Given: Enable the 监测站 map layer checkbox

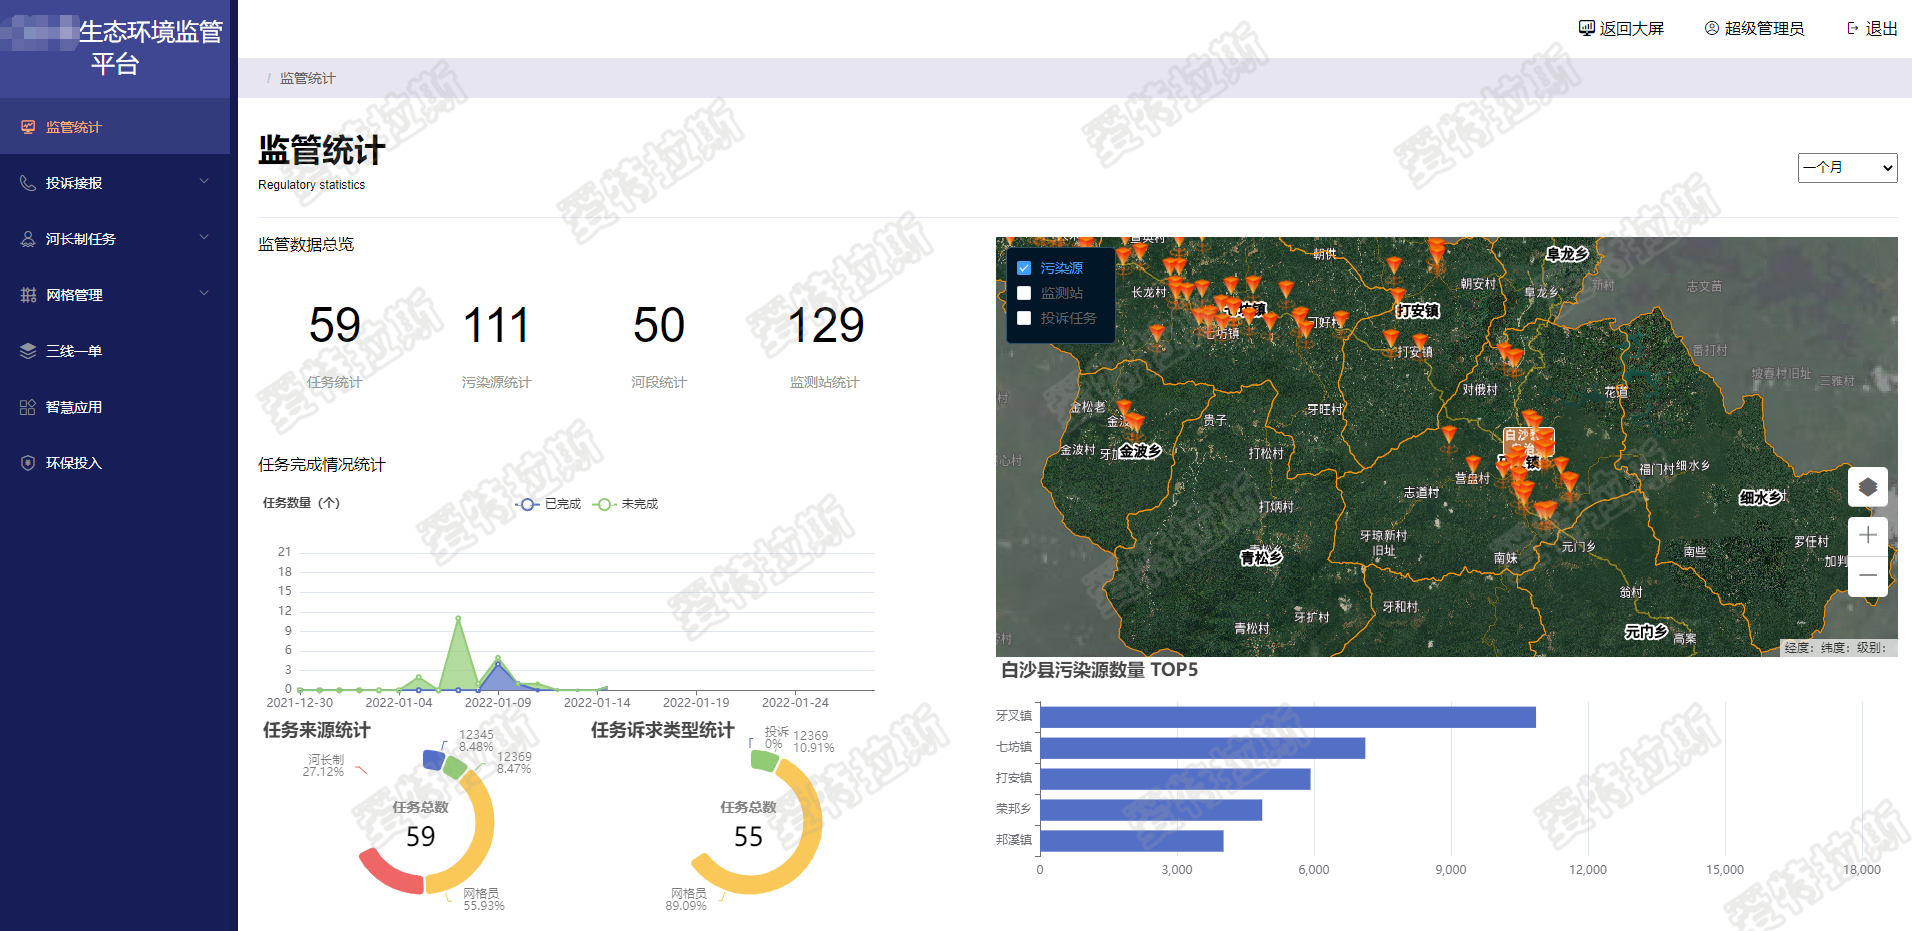Looking at the screenshot, I should tap(1024, 293).
